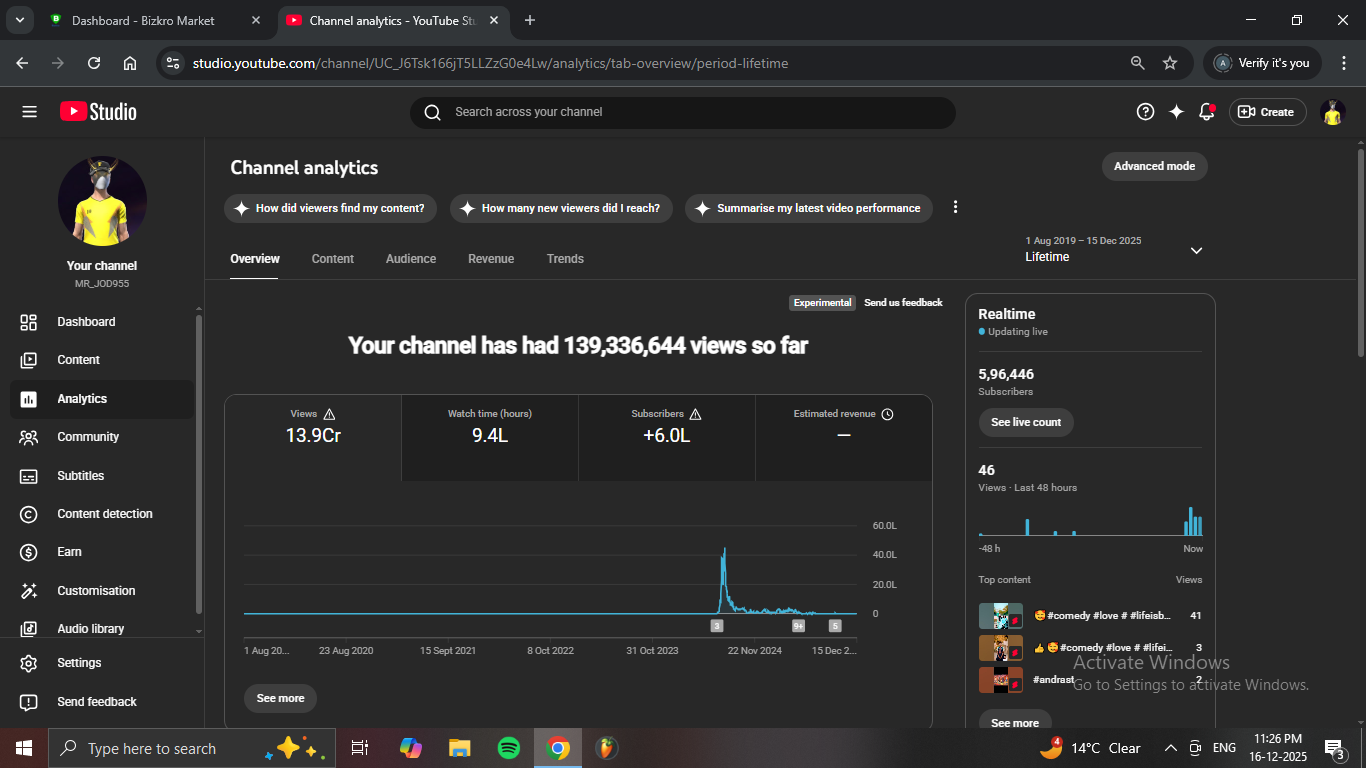Viewport: 1366px width, 768px height.
Task: Click the warning icon beside Views
Action: tap(329, 414)
